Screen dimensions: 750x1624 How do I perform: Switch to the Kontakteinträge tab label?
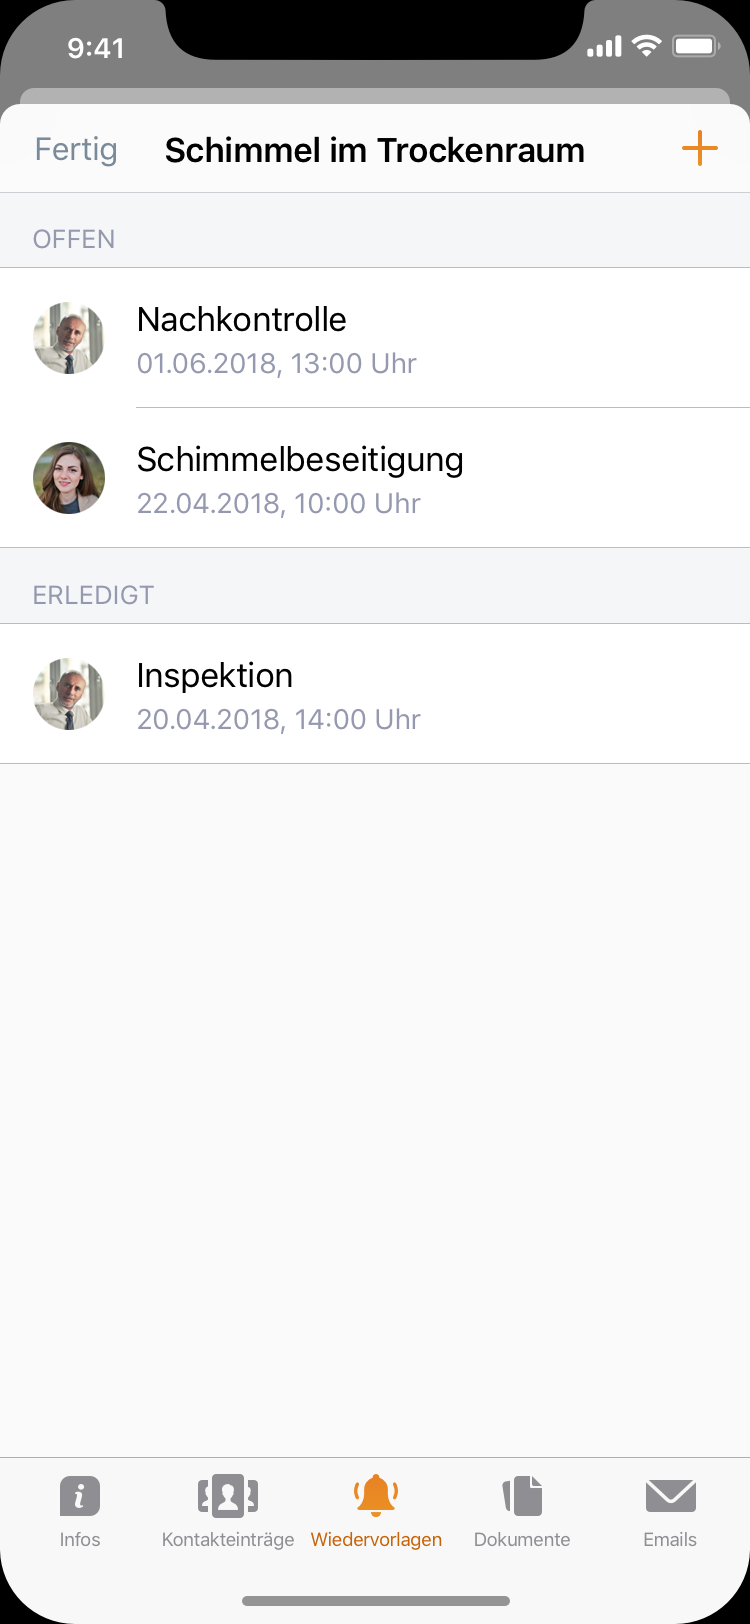[x=228, y=1540]
